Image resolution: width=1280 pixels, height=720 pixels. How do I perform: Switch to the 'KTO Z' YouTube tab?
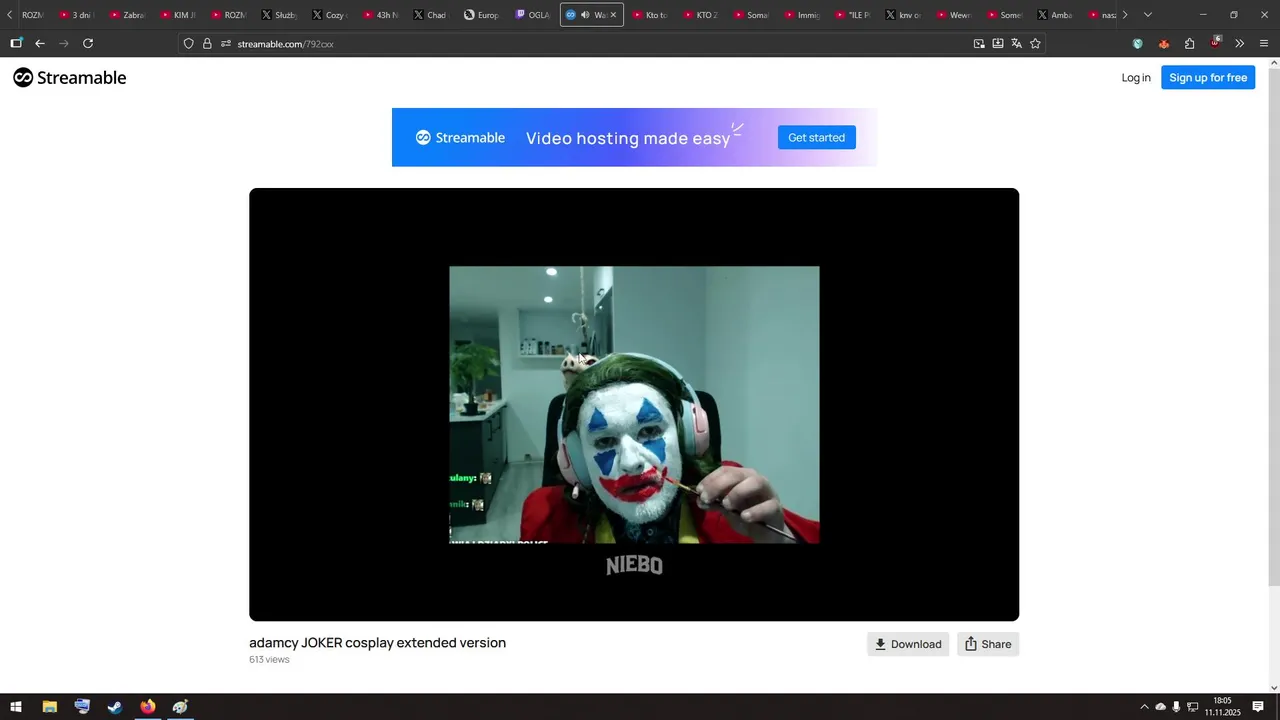coord(702,15)
